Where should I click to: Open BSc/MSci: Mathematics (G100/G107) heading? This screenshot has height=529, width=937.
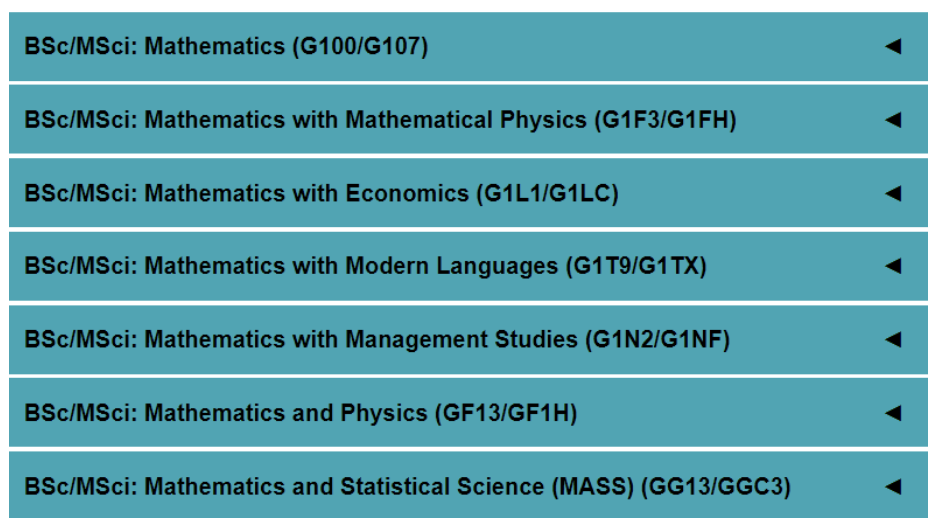pos(226,46)
